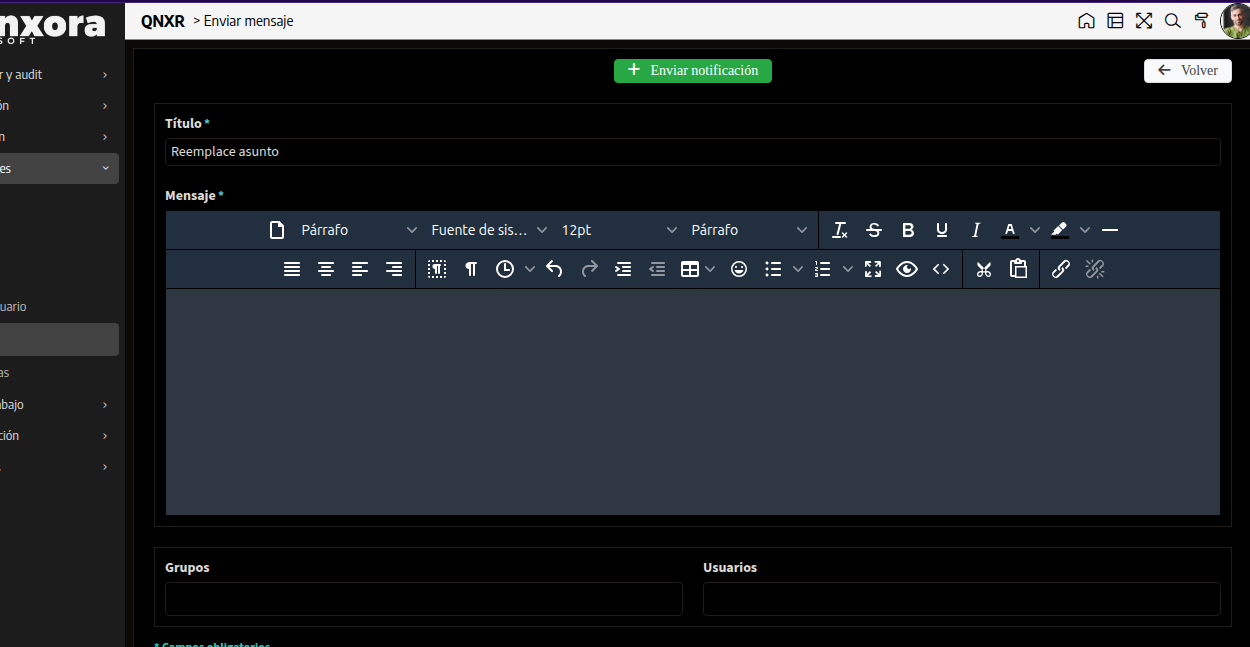Click the insert link icon
1250x647 pixels.
click(1061, 269)
